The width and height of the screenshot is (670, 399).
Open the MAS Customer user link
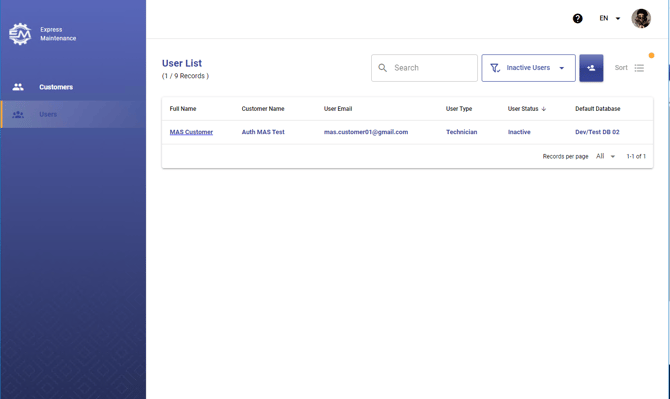pyautogui.click(x=191, y=132)
